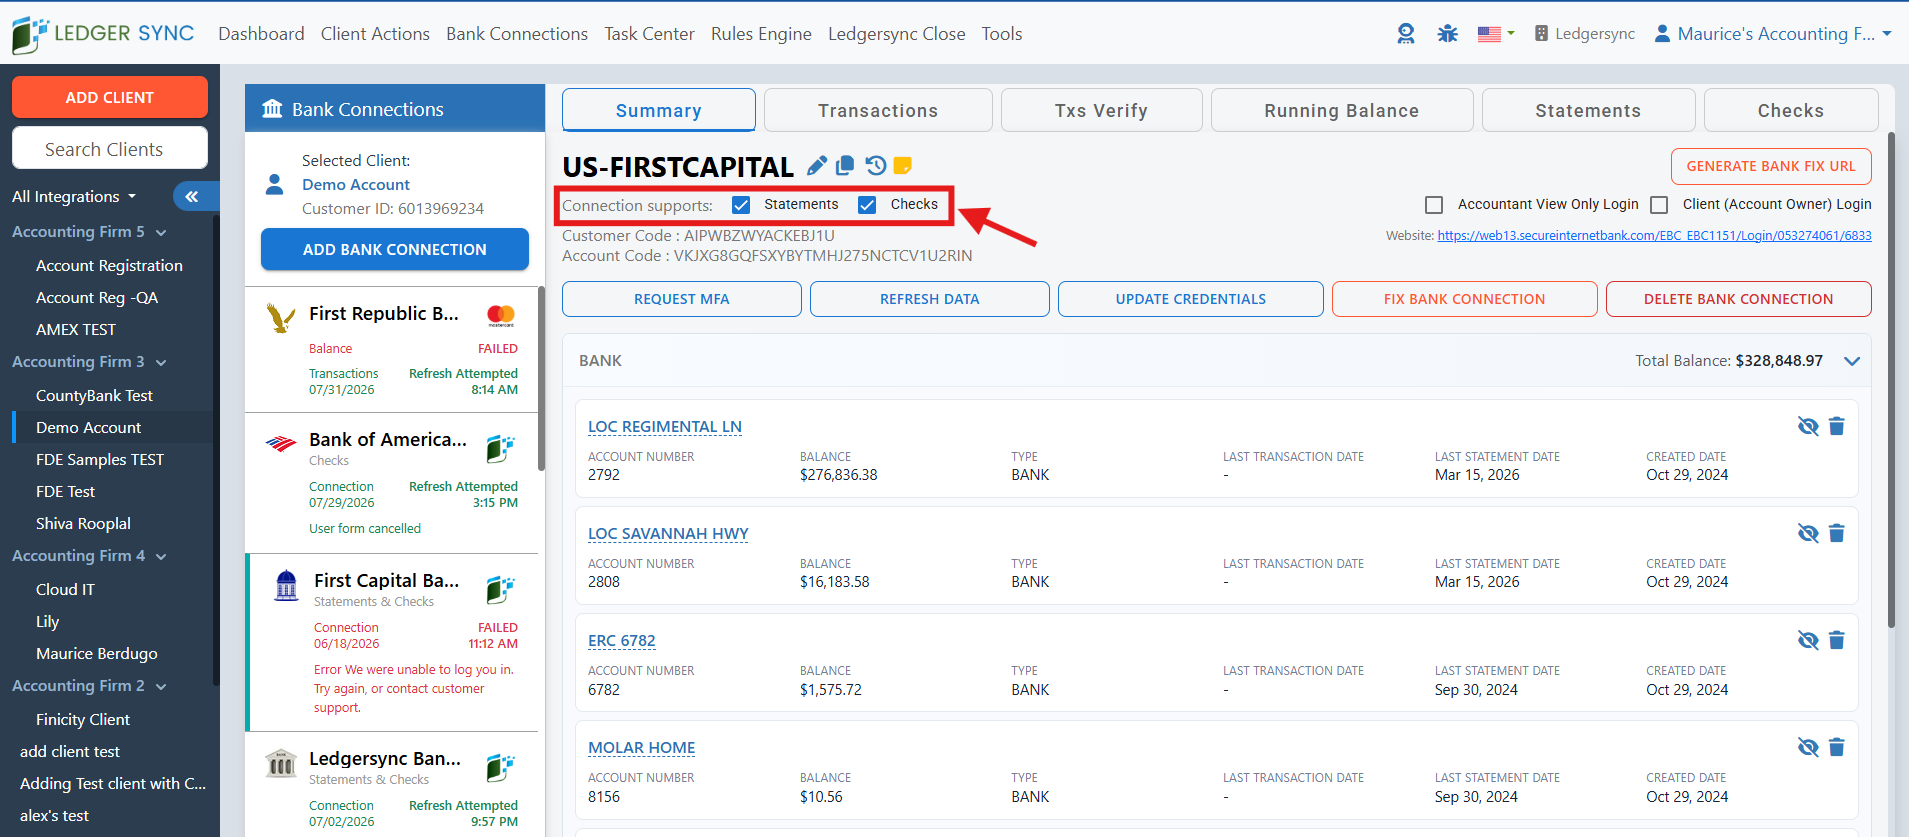Click the Ledgersync building icon in top bar
This screenshot has height=837, width=1909.
(1542, 34)
